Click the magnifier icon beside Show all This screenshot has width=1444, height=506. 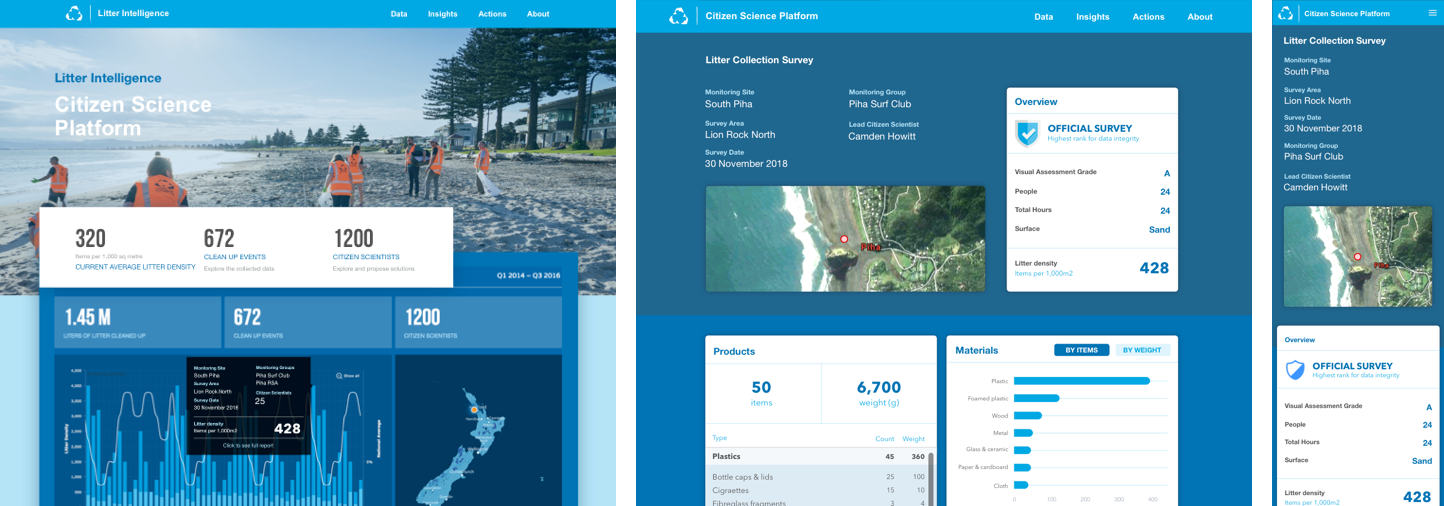[339, 376]
